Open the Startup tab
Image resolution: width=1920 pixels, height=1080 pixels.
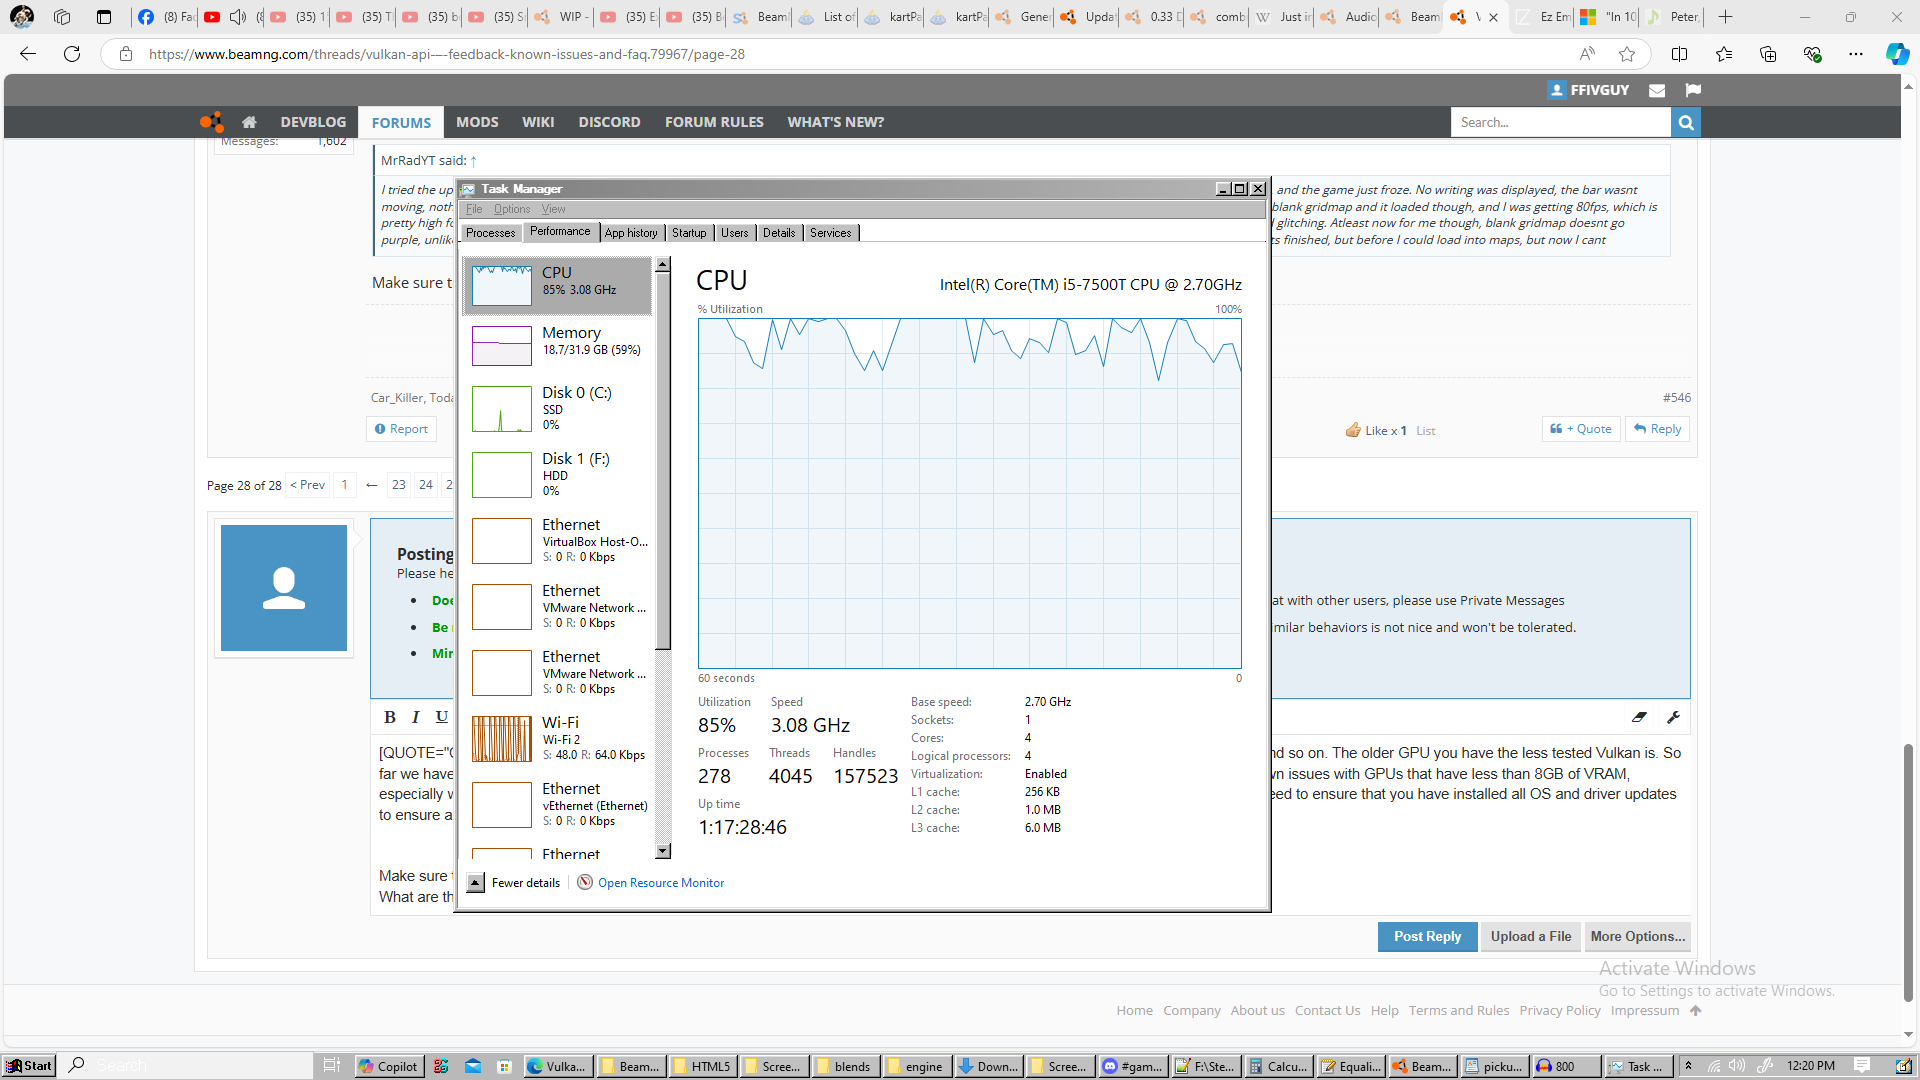click(688, 233)
